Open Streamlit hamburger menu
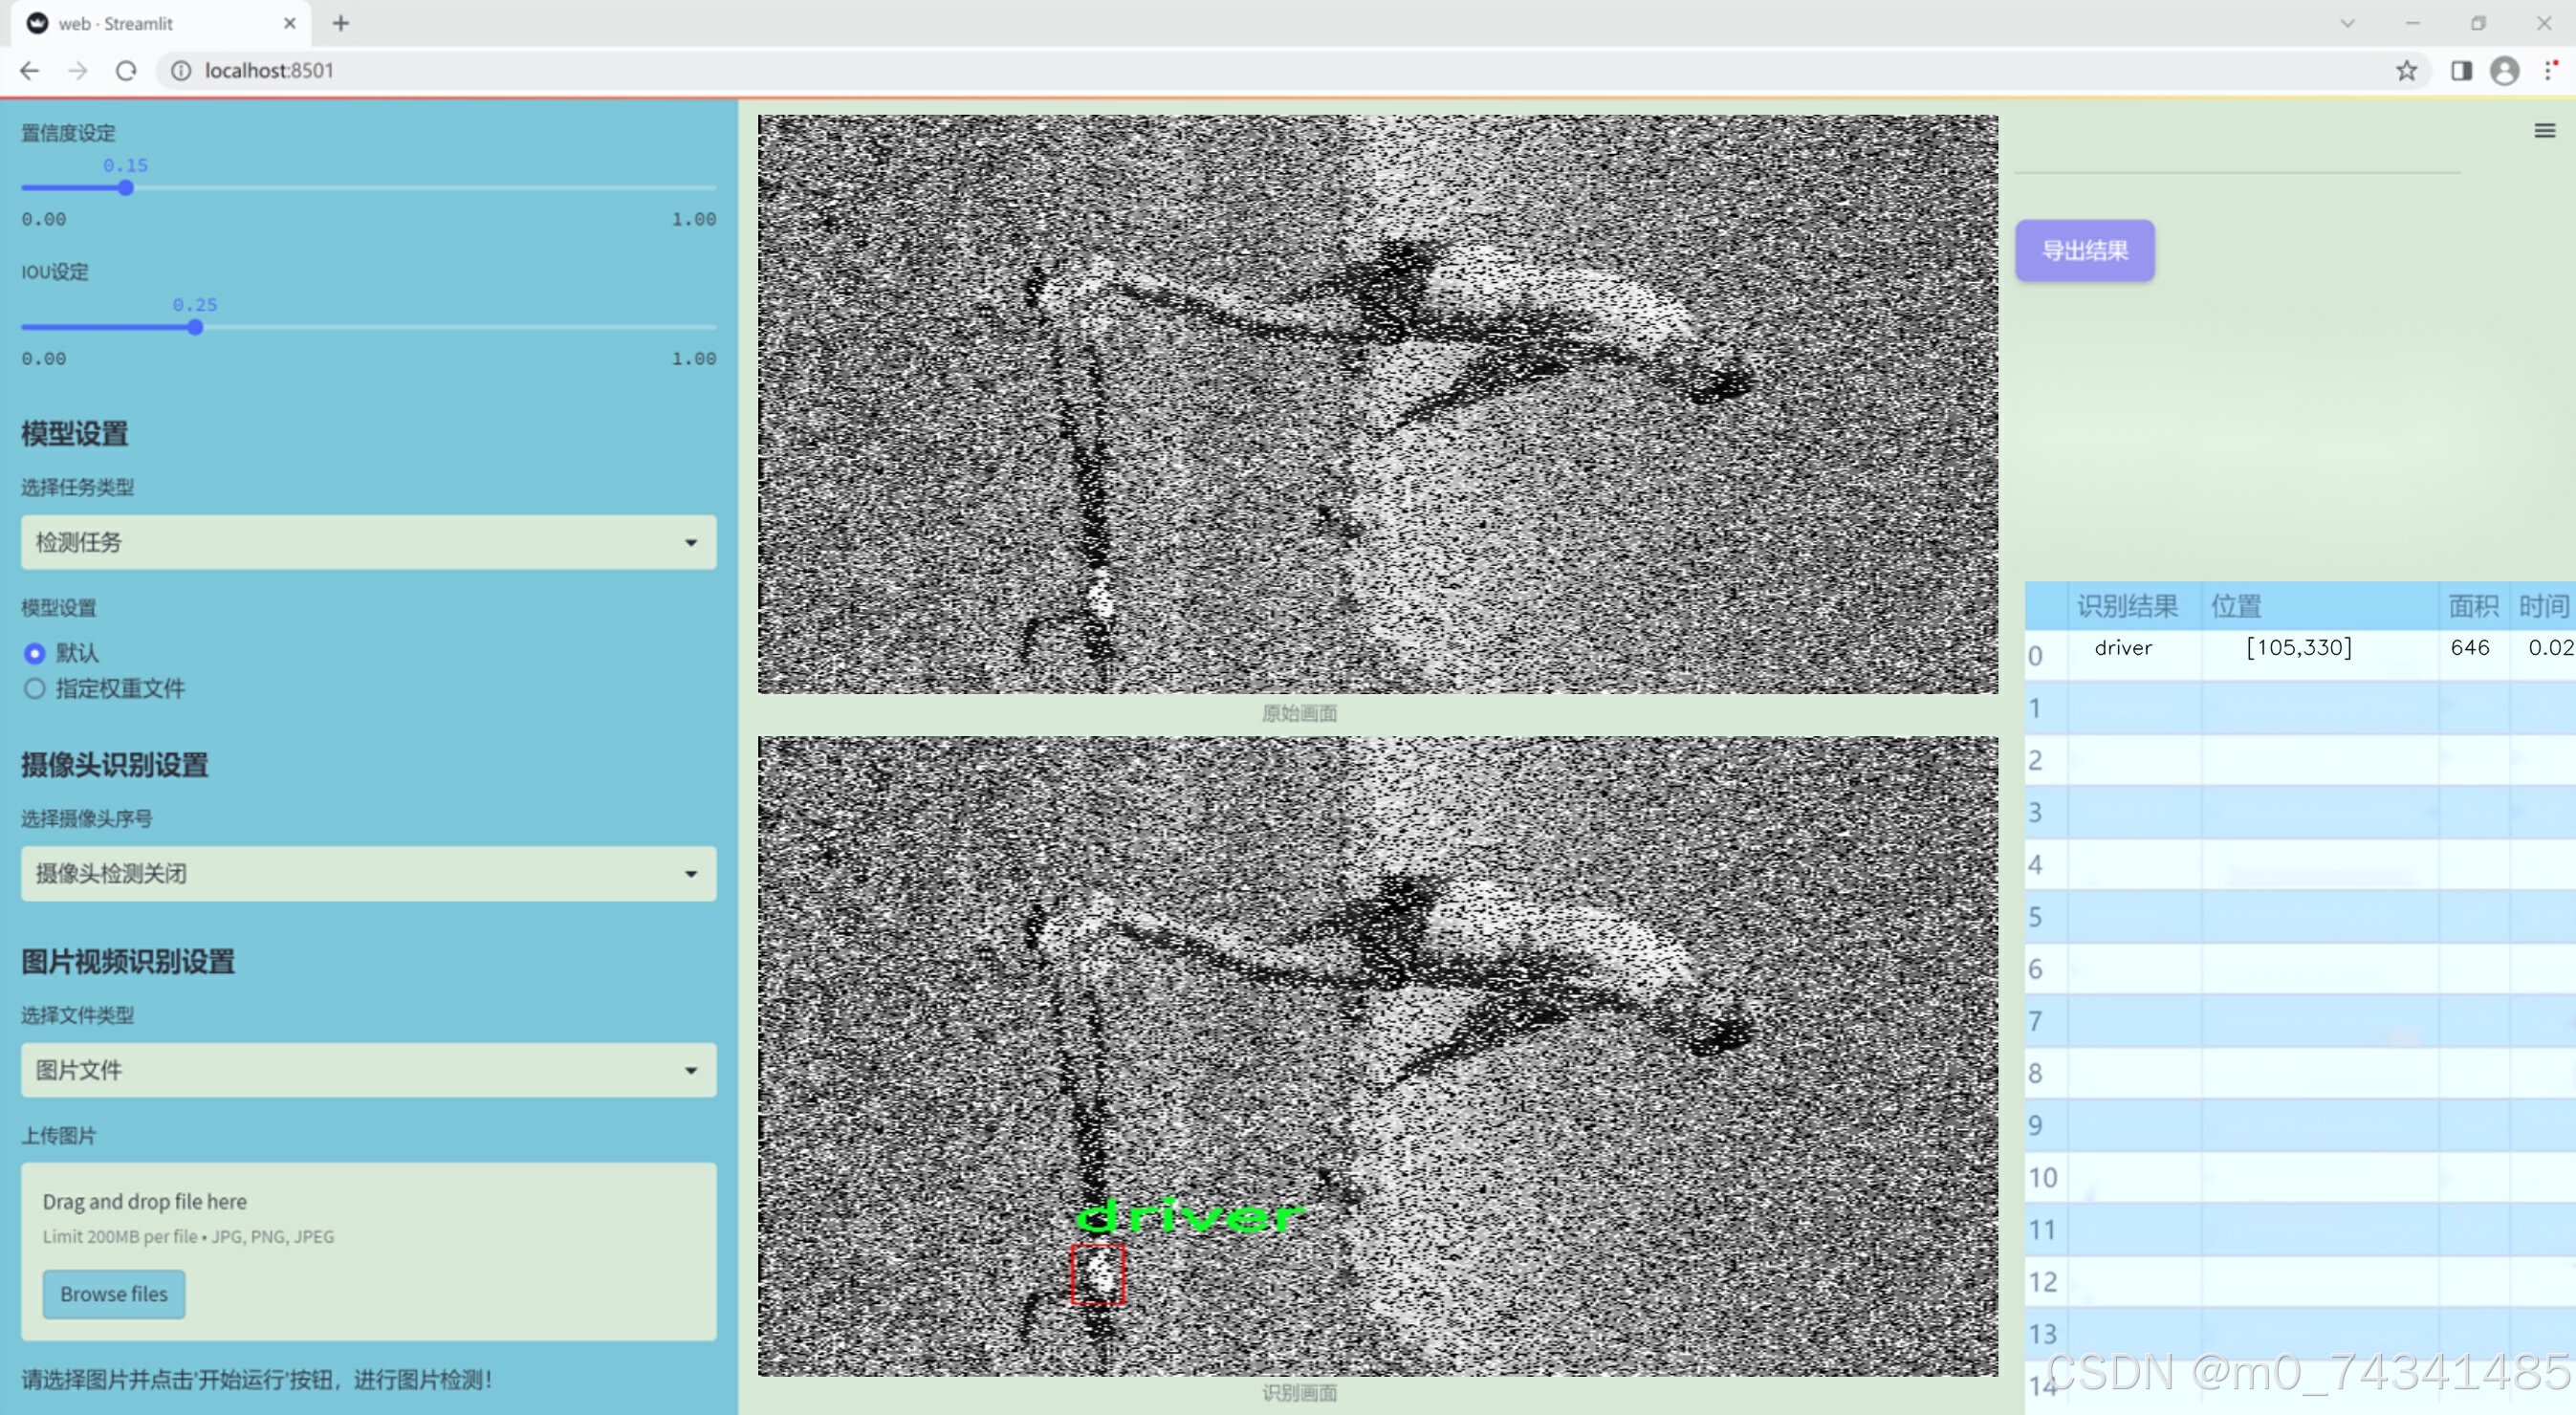This screenshot has width=2576, height=1415. pyautogui.click(x=2544, y=131)
